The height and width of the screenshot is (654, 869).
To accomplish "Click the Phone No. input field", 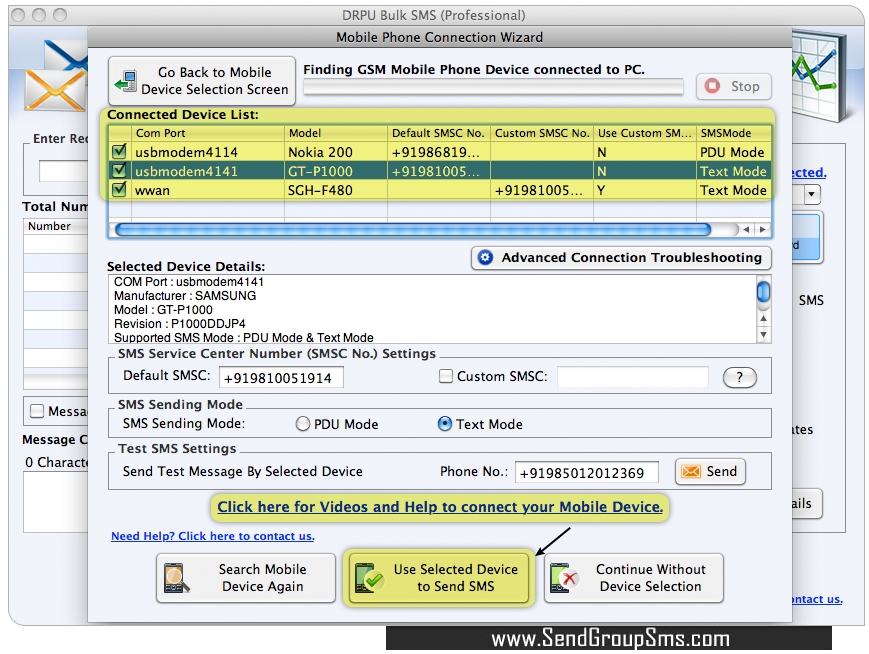I will click(x=586, y=472).
